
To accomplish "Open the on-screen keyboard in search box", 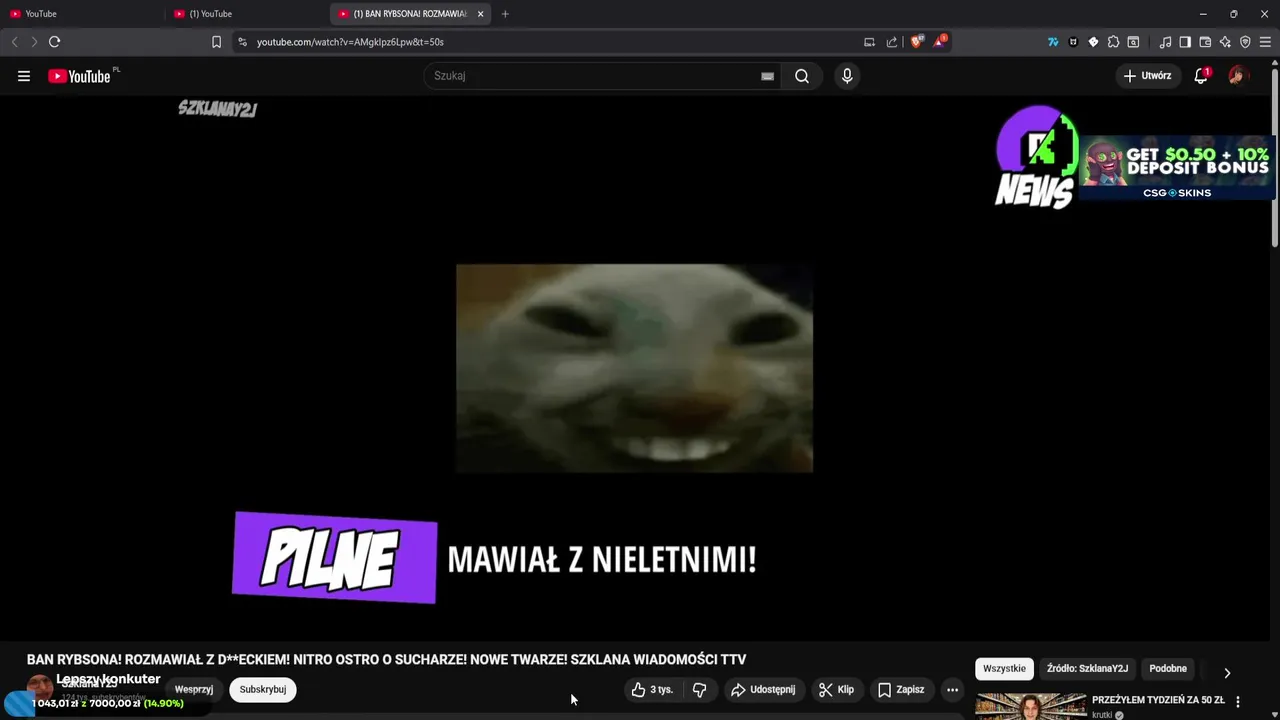I will click(767, 76).
